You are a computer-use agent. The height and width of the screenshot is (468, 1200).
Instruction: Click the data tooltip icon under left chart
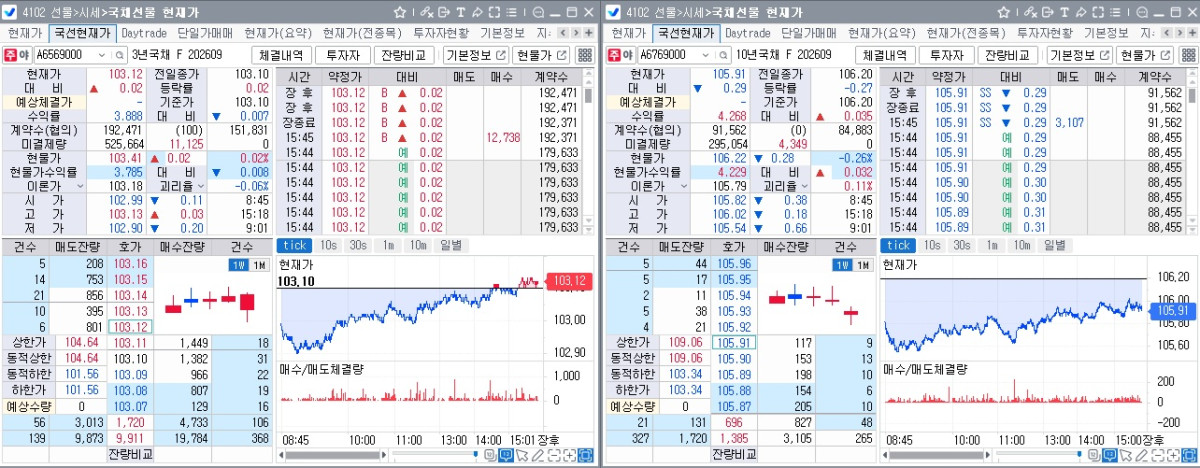pos(506,455)
